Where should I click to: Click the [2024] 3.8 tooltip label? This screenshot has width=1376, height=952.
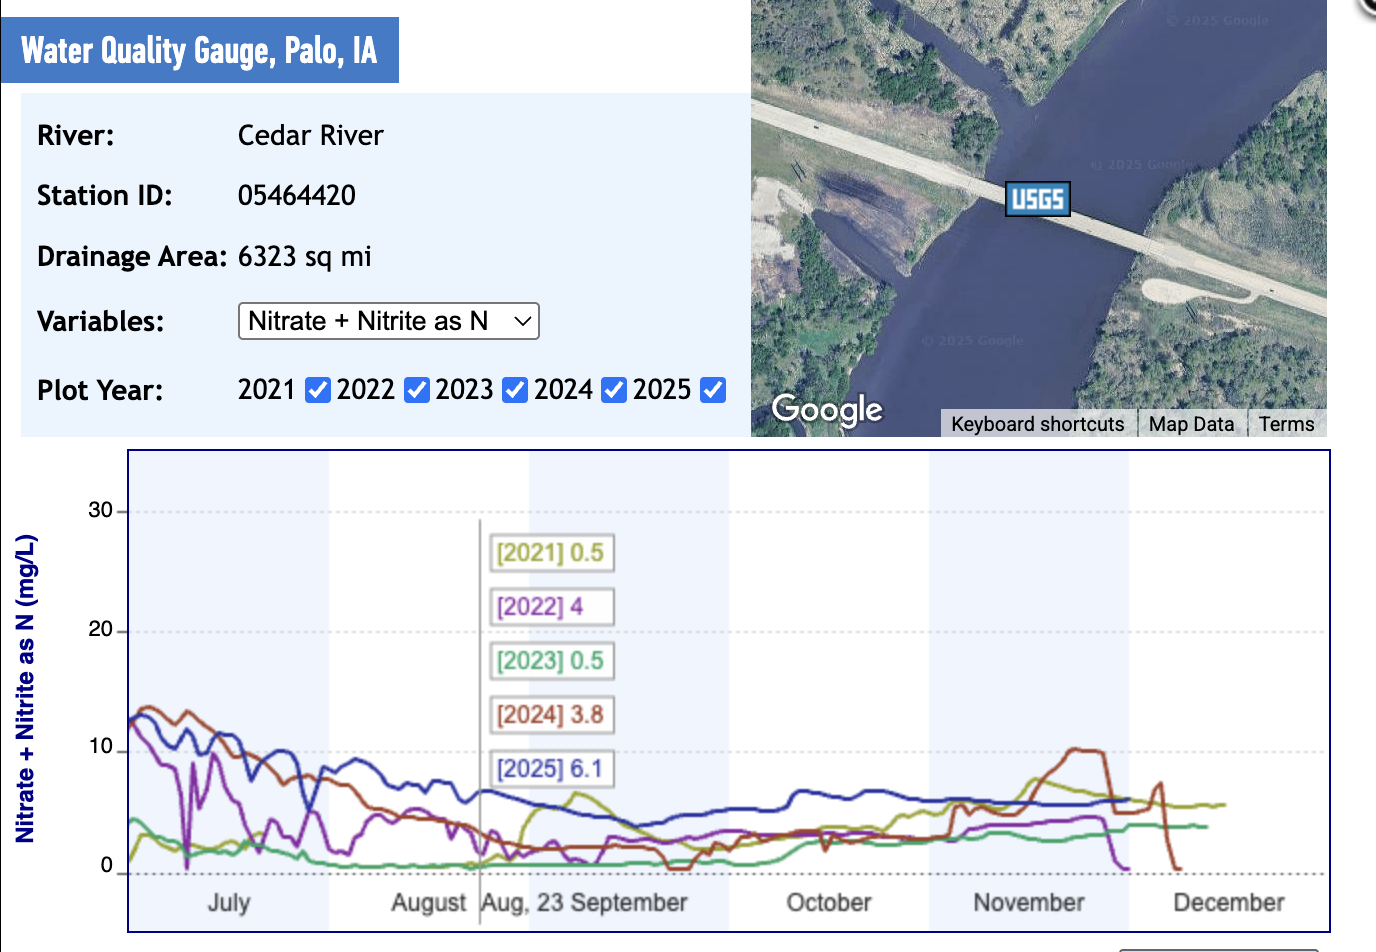[551, 715]
